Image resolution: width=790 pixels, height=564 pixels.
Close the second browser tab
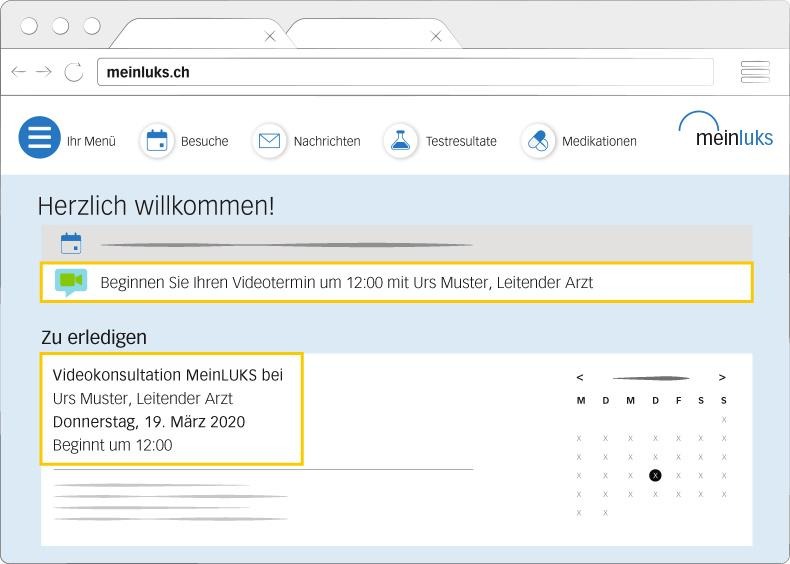coord(436,36)
